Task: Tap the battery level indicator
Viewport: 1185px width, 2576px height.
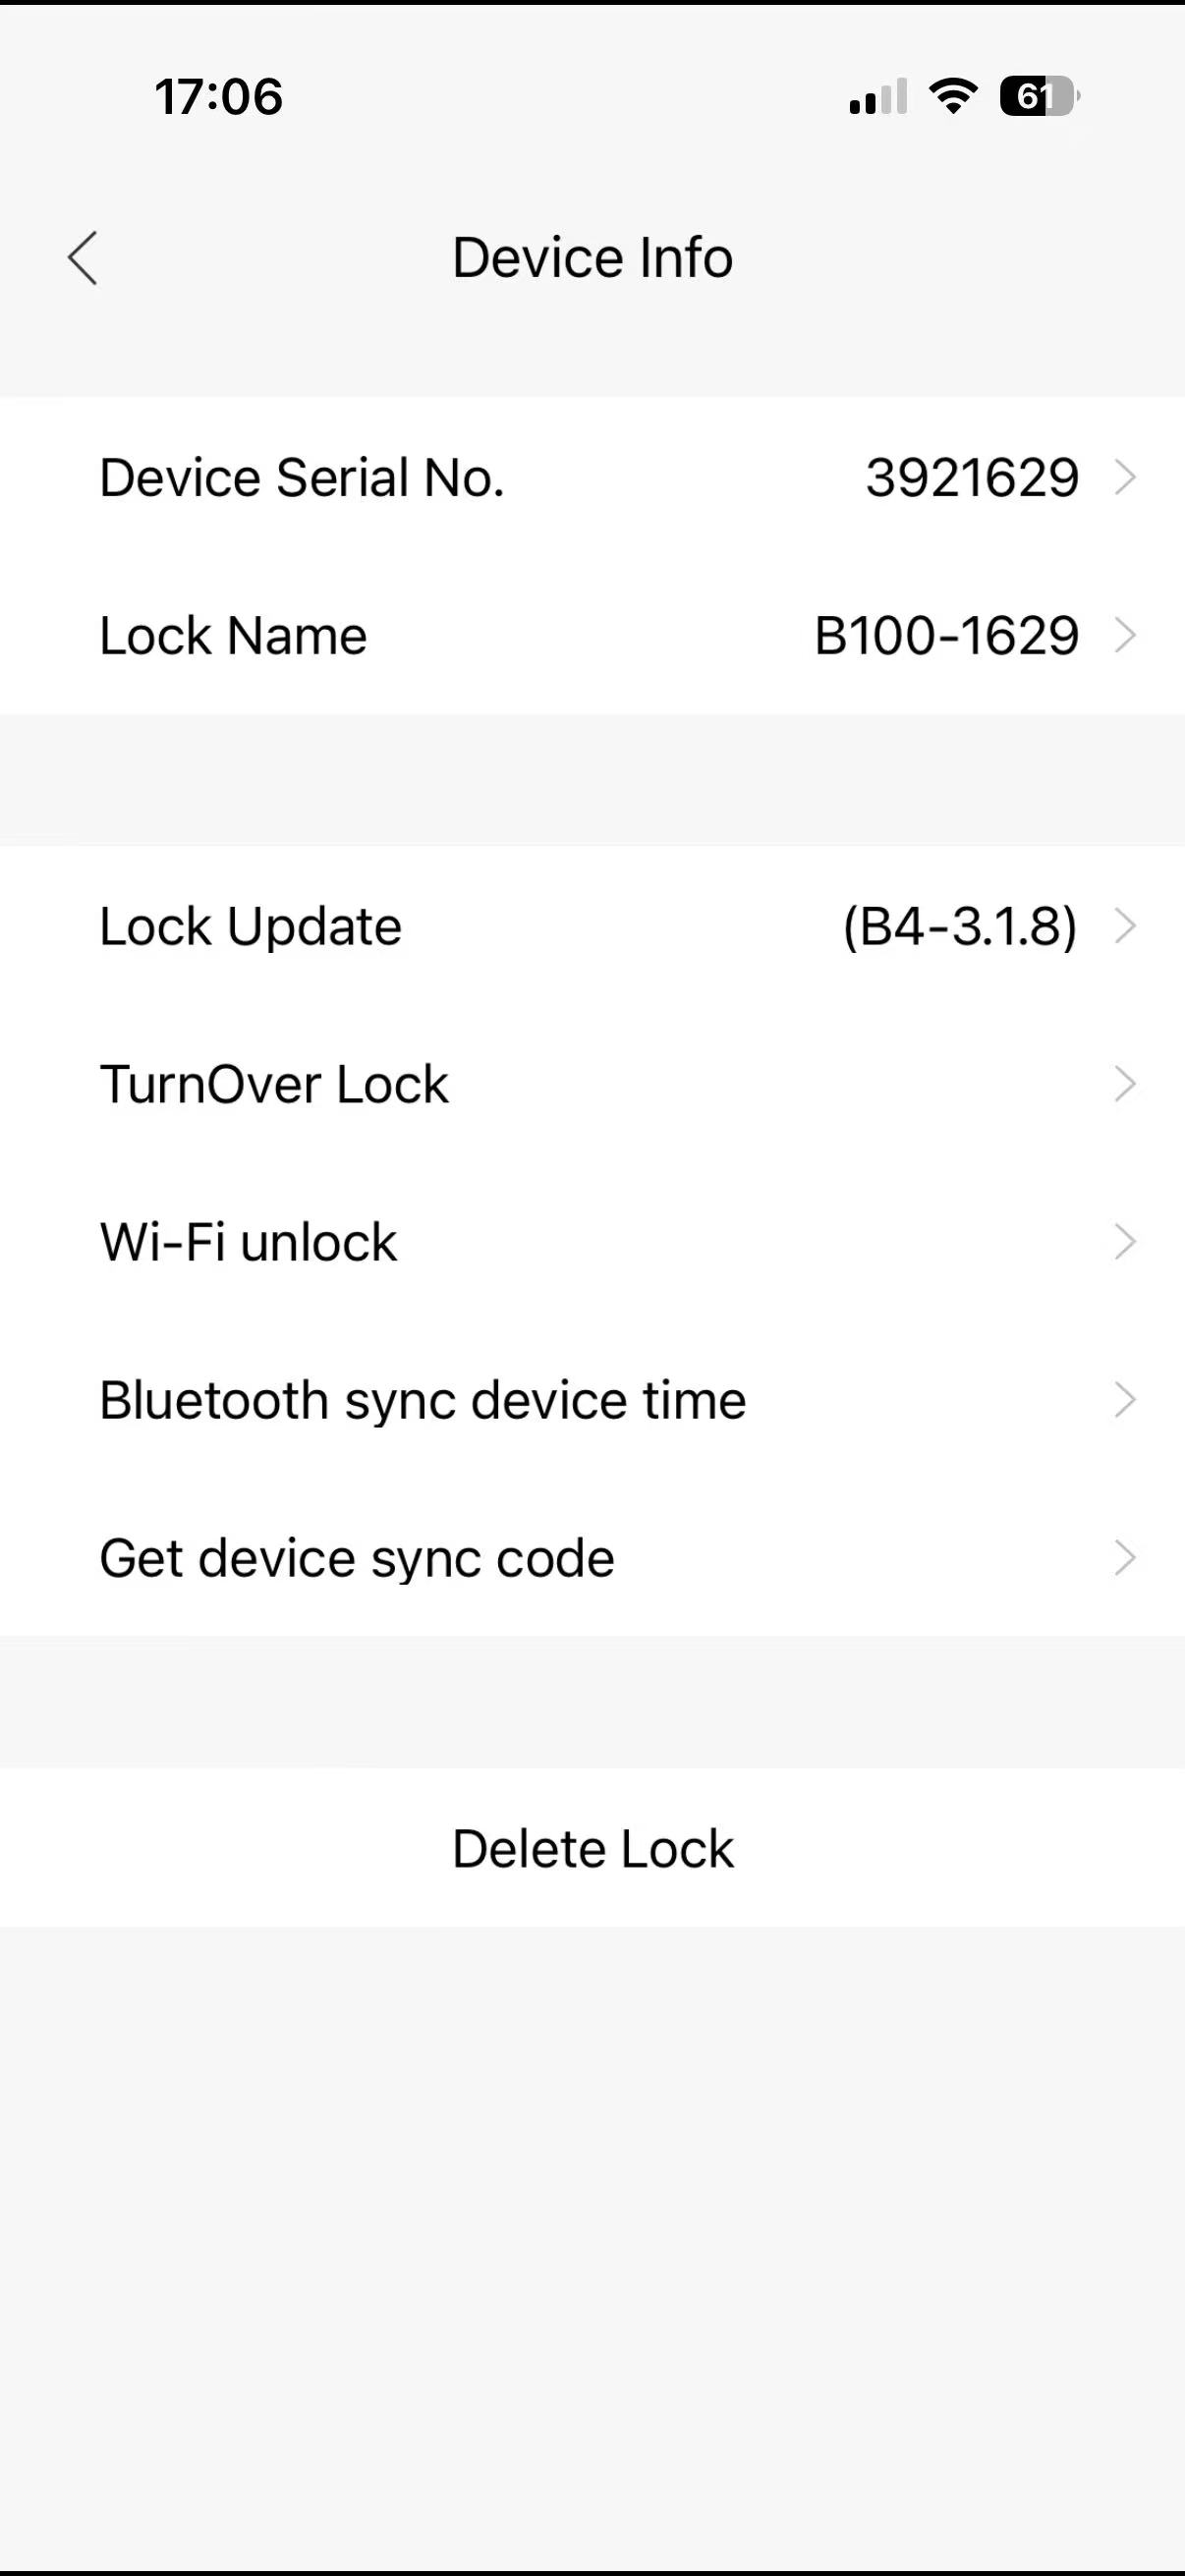Action: coord(1039,96)
